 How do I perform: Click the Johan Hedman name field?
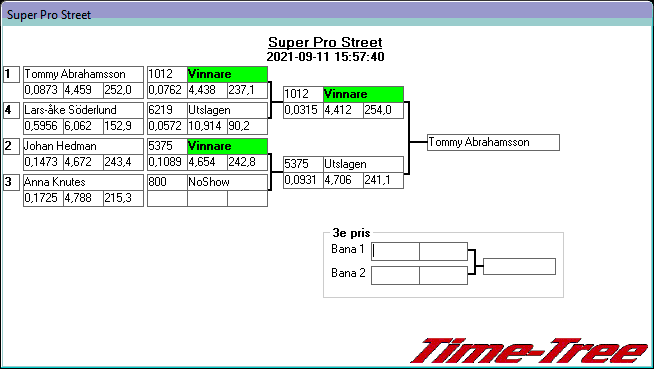83,146
